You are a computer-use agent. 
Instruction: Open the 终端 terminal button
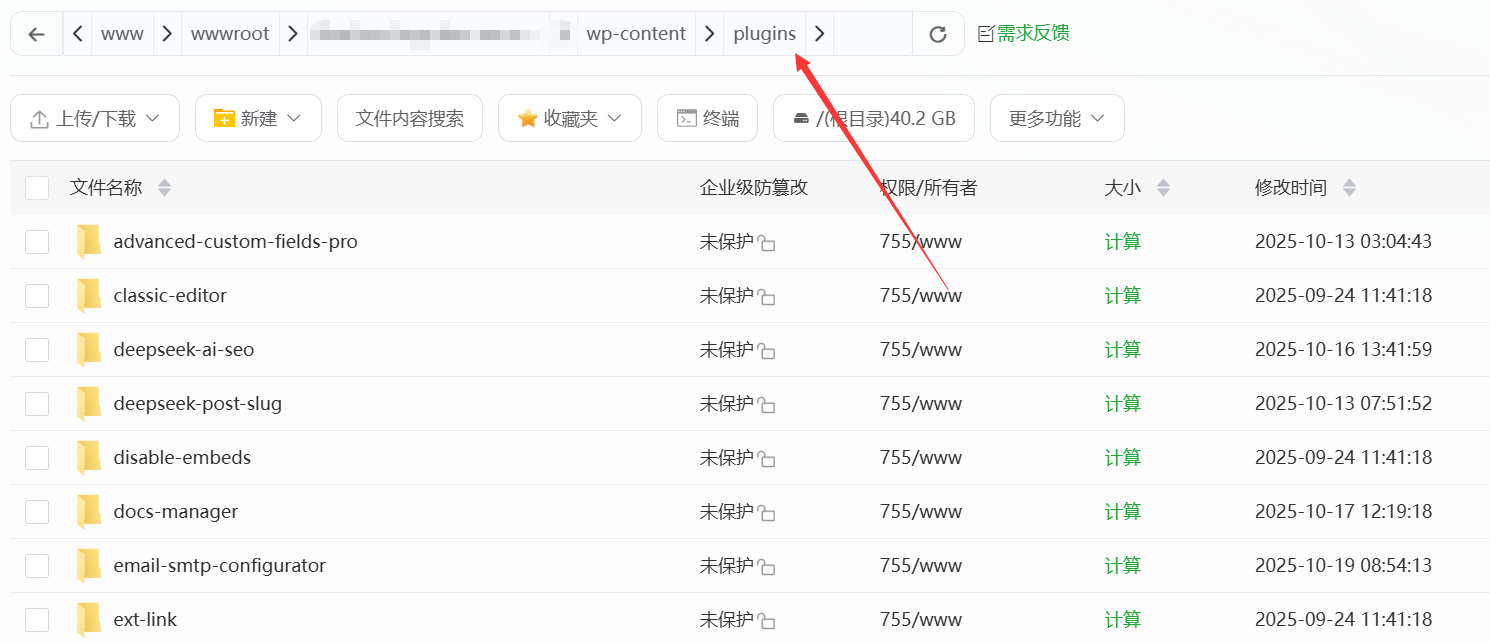pyautogui.click(x=707, y=118)
